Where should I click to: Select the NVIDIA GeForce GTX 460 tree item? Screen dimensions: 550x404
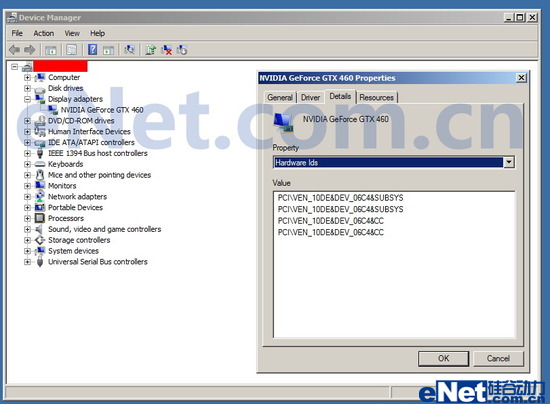coord(102,110)
